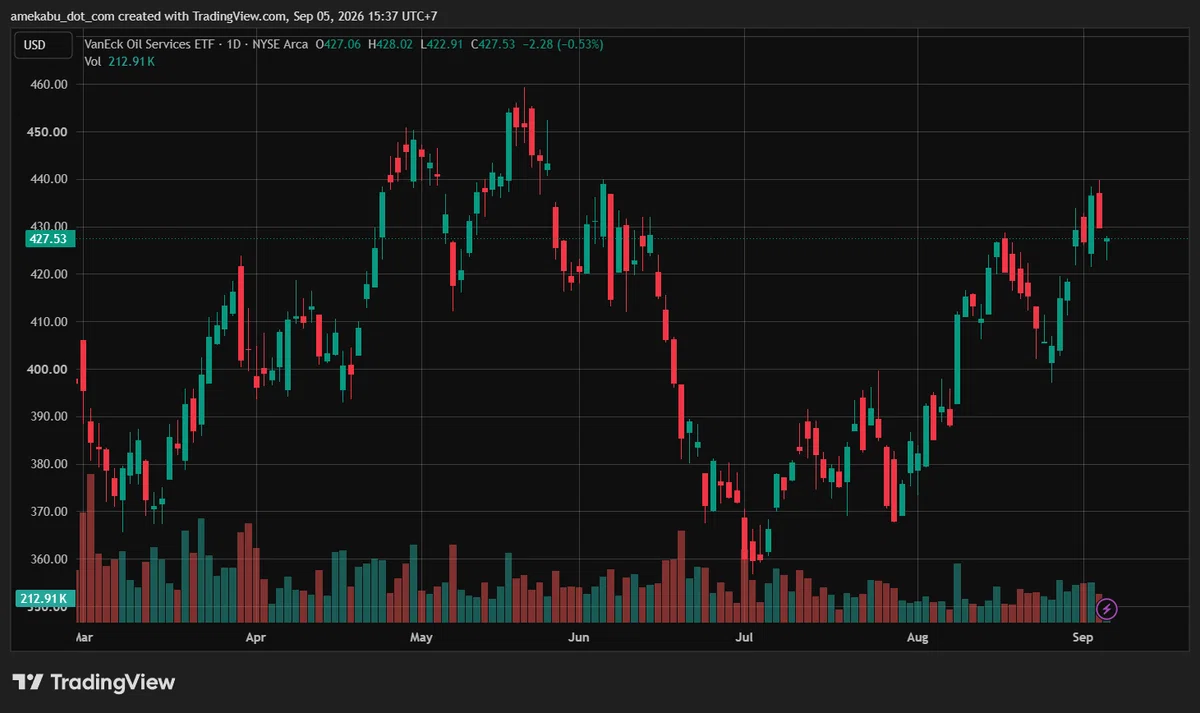Click the TradingView wordmark text

point(112,682)
